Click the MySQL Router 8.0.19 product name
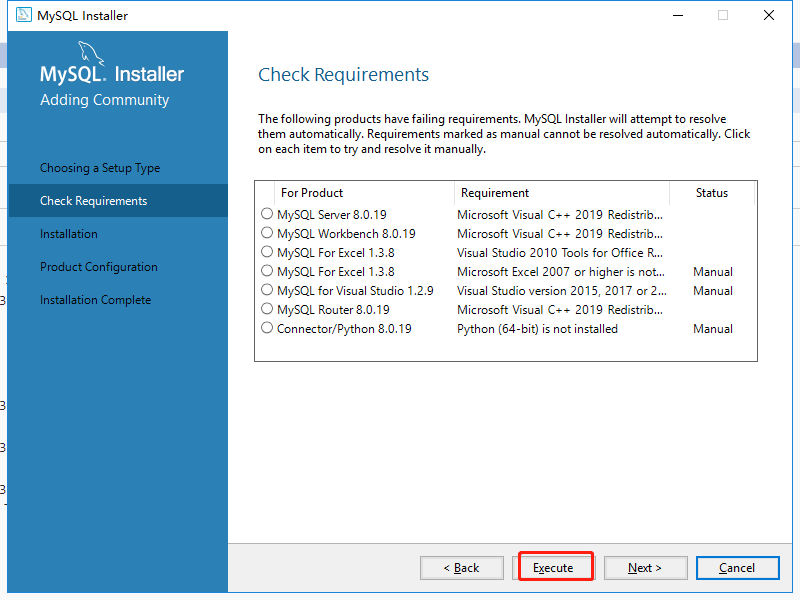This screenshot has width=800, height=600. (x=333, y=310)
